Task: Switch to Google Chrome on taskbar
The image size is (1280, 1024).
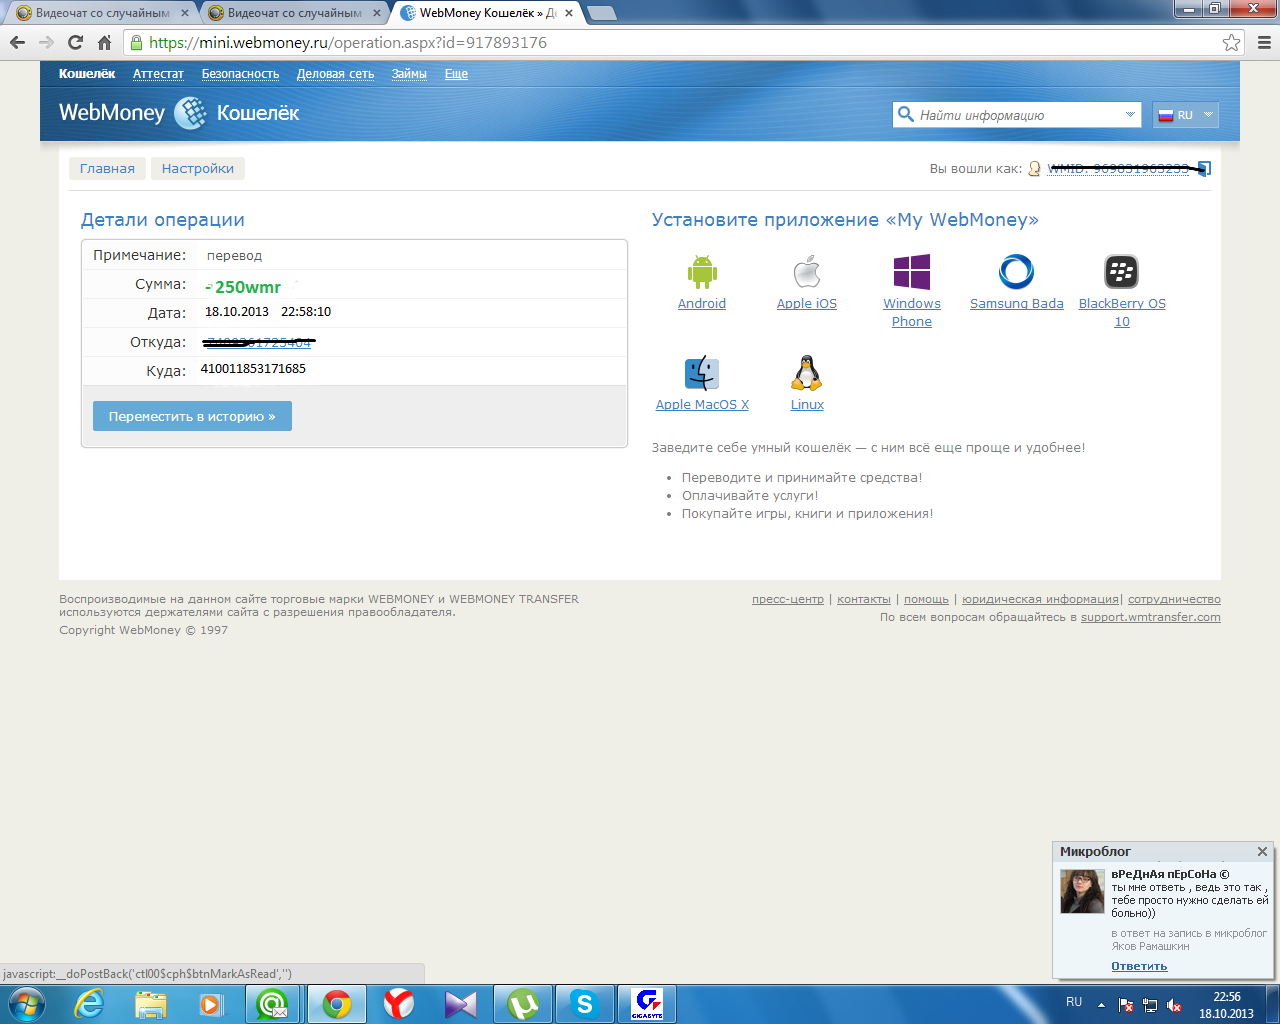Action: coord(336,1004)
